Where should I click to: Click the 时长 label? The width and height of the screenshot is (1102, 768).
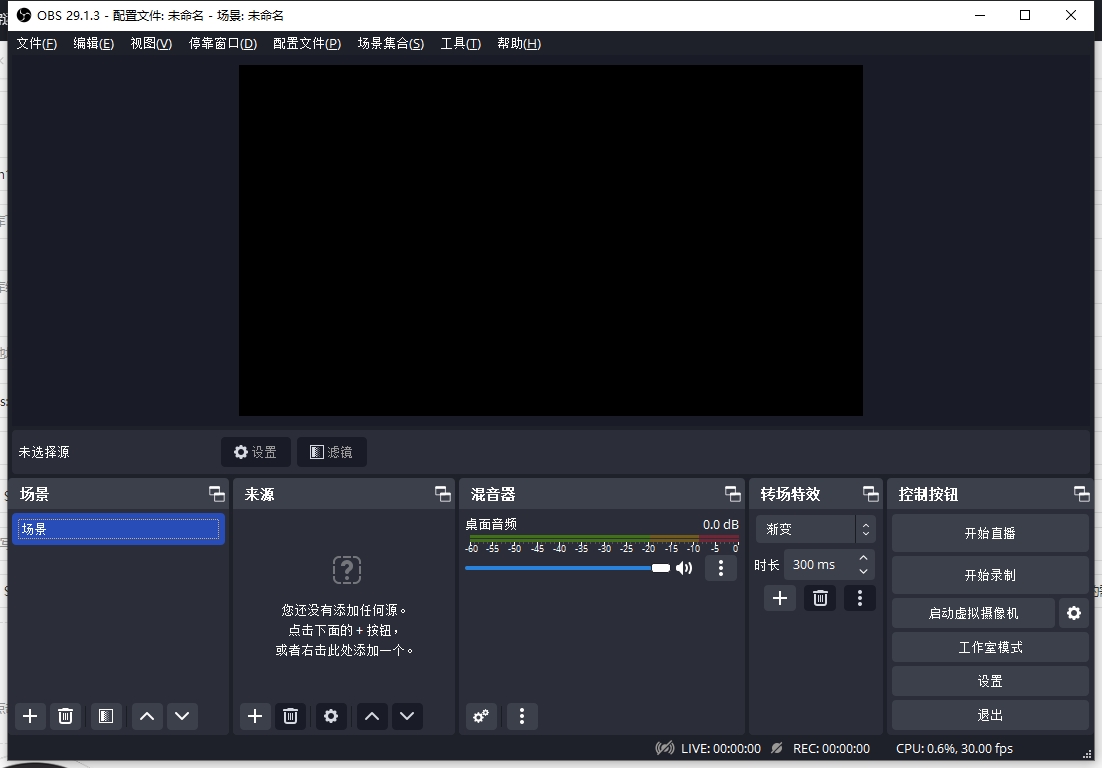coord(766,565)
